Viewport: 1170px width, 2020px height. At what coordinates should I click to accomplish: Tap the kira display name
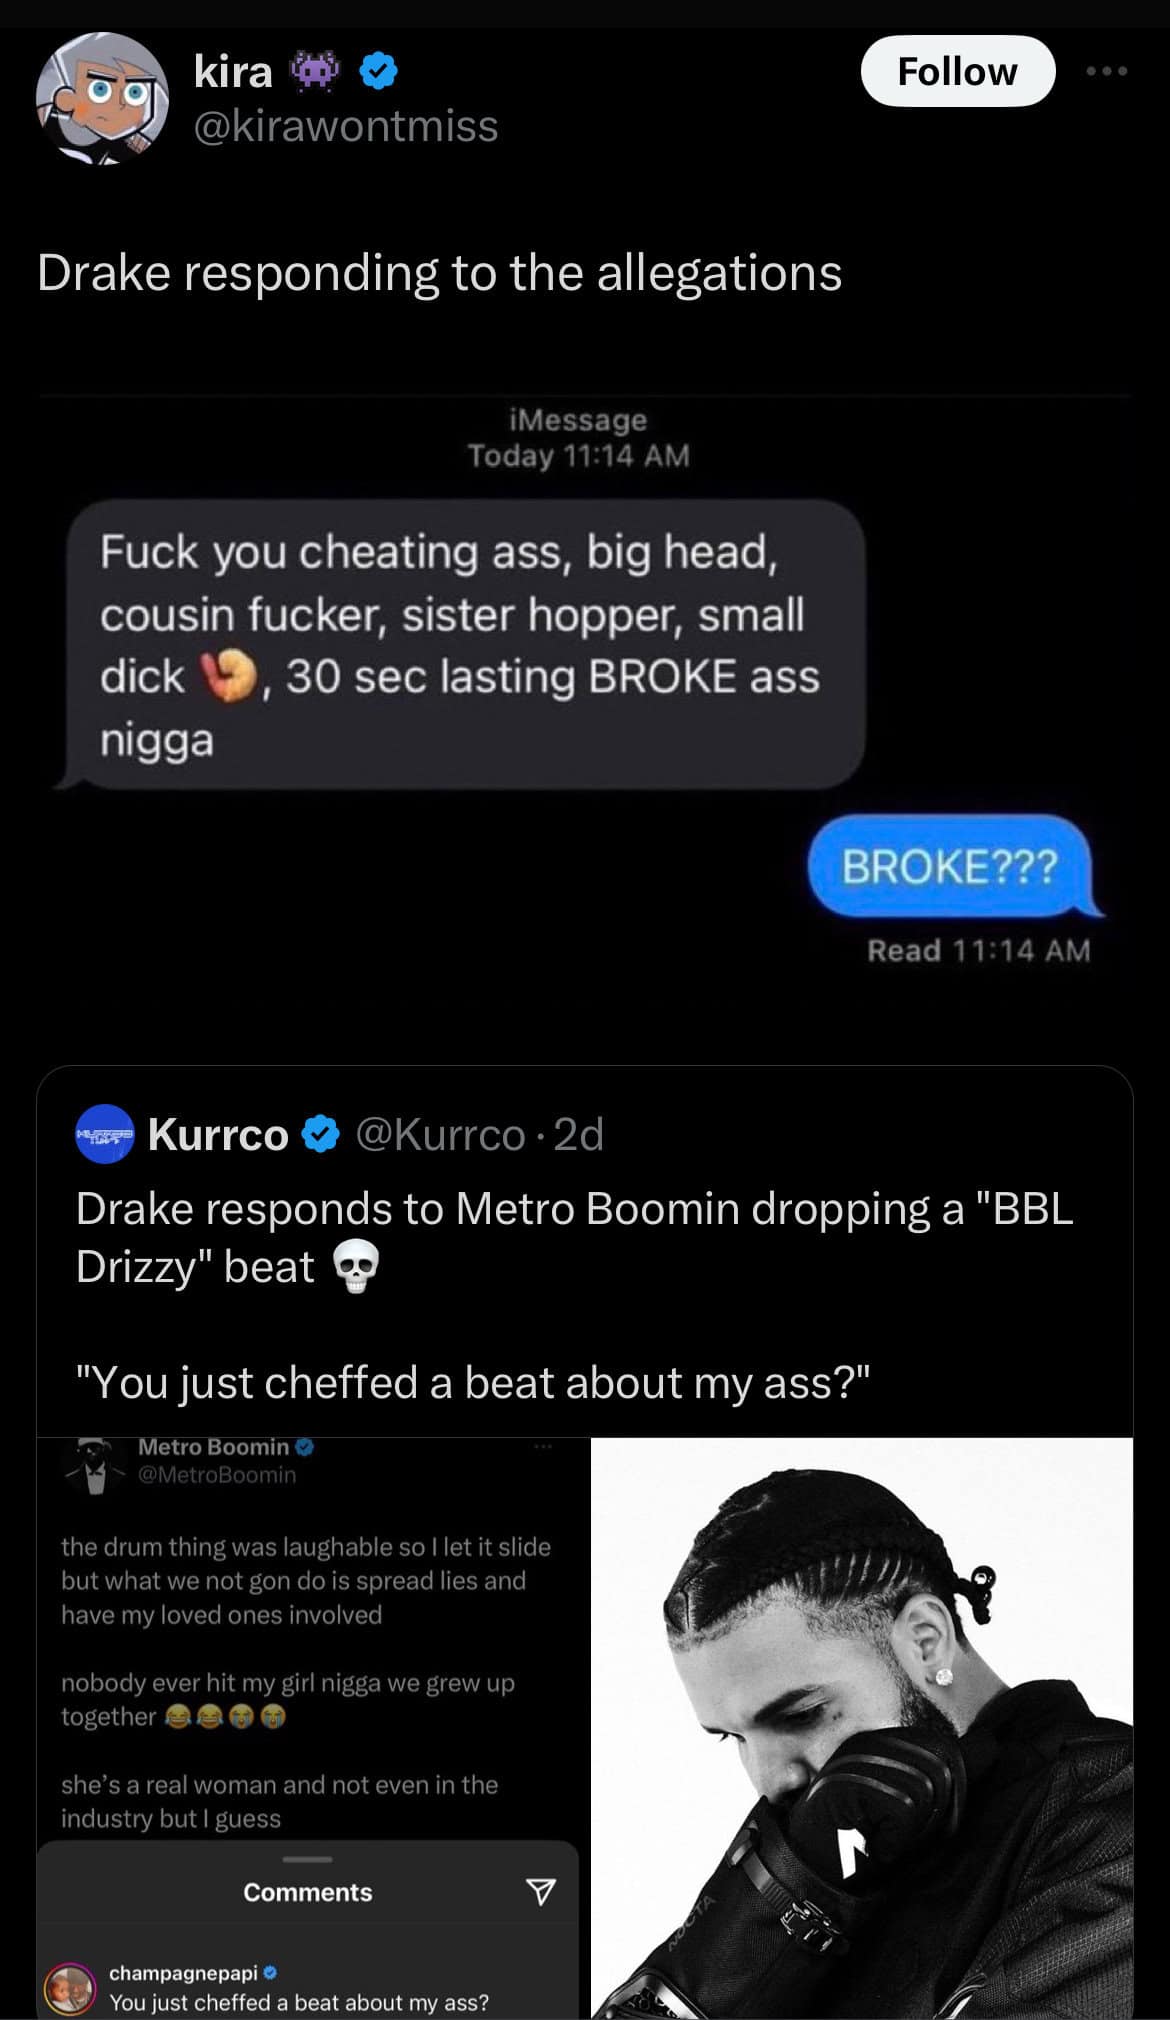(233, 71)
